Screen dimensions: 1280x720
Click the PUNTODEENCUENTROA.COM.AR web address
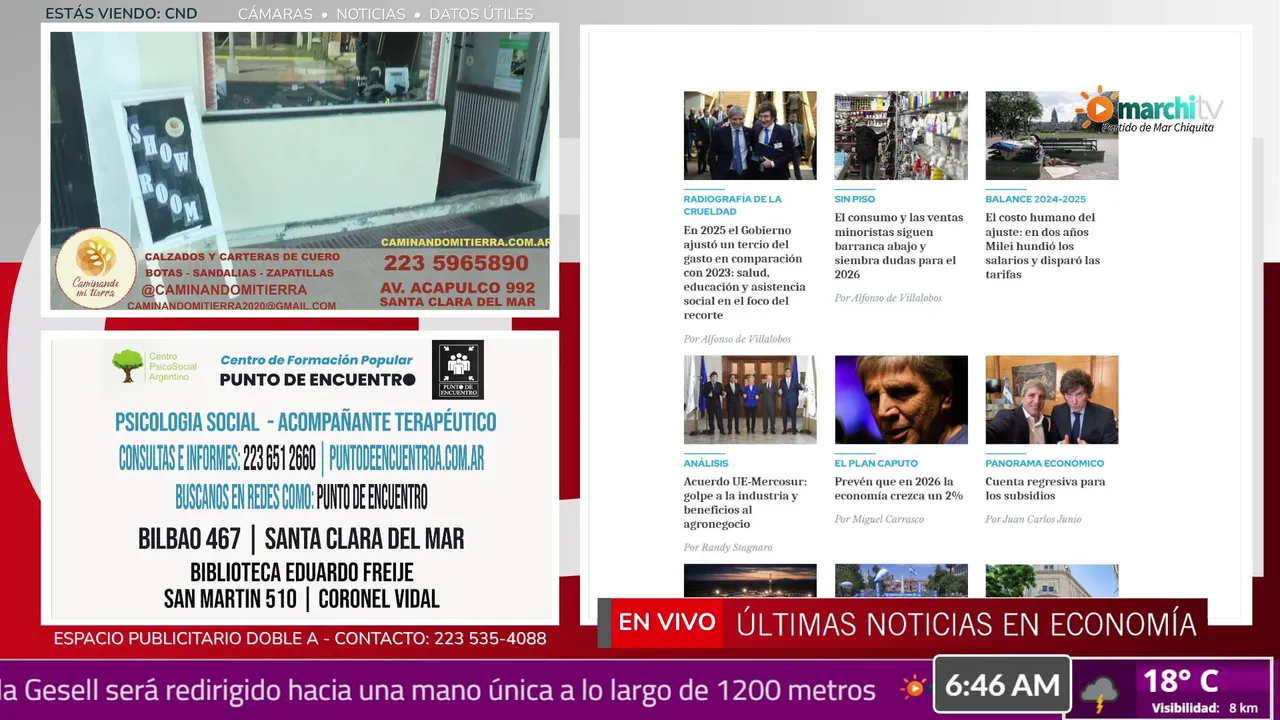point(406,459)
